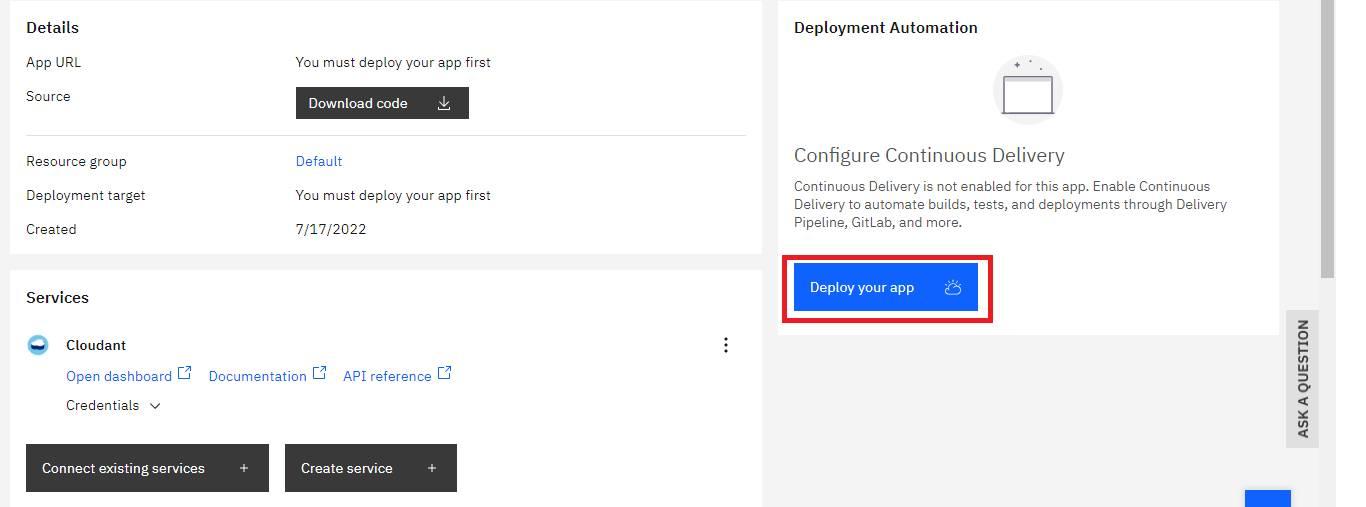Click the Download code button

382,103
